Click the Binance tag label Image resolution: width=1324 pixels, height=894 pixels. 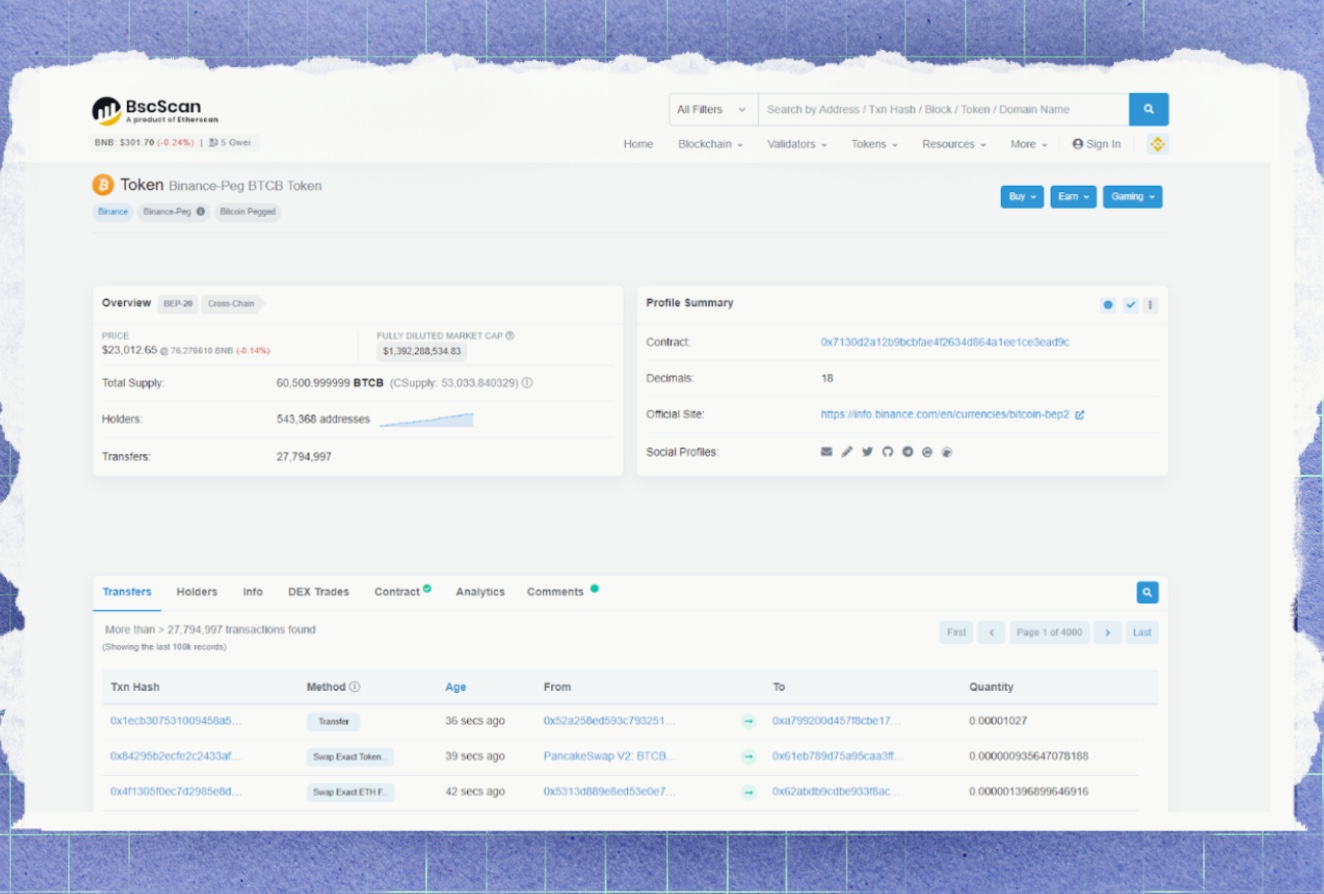[113, 212]
